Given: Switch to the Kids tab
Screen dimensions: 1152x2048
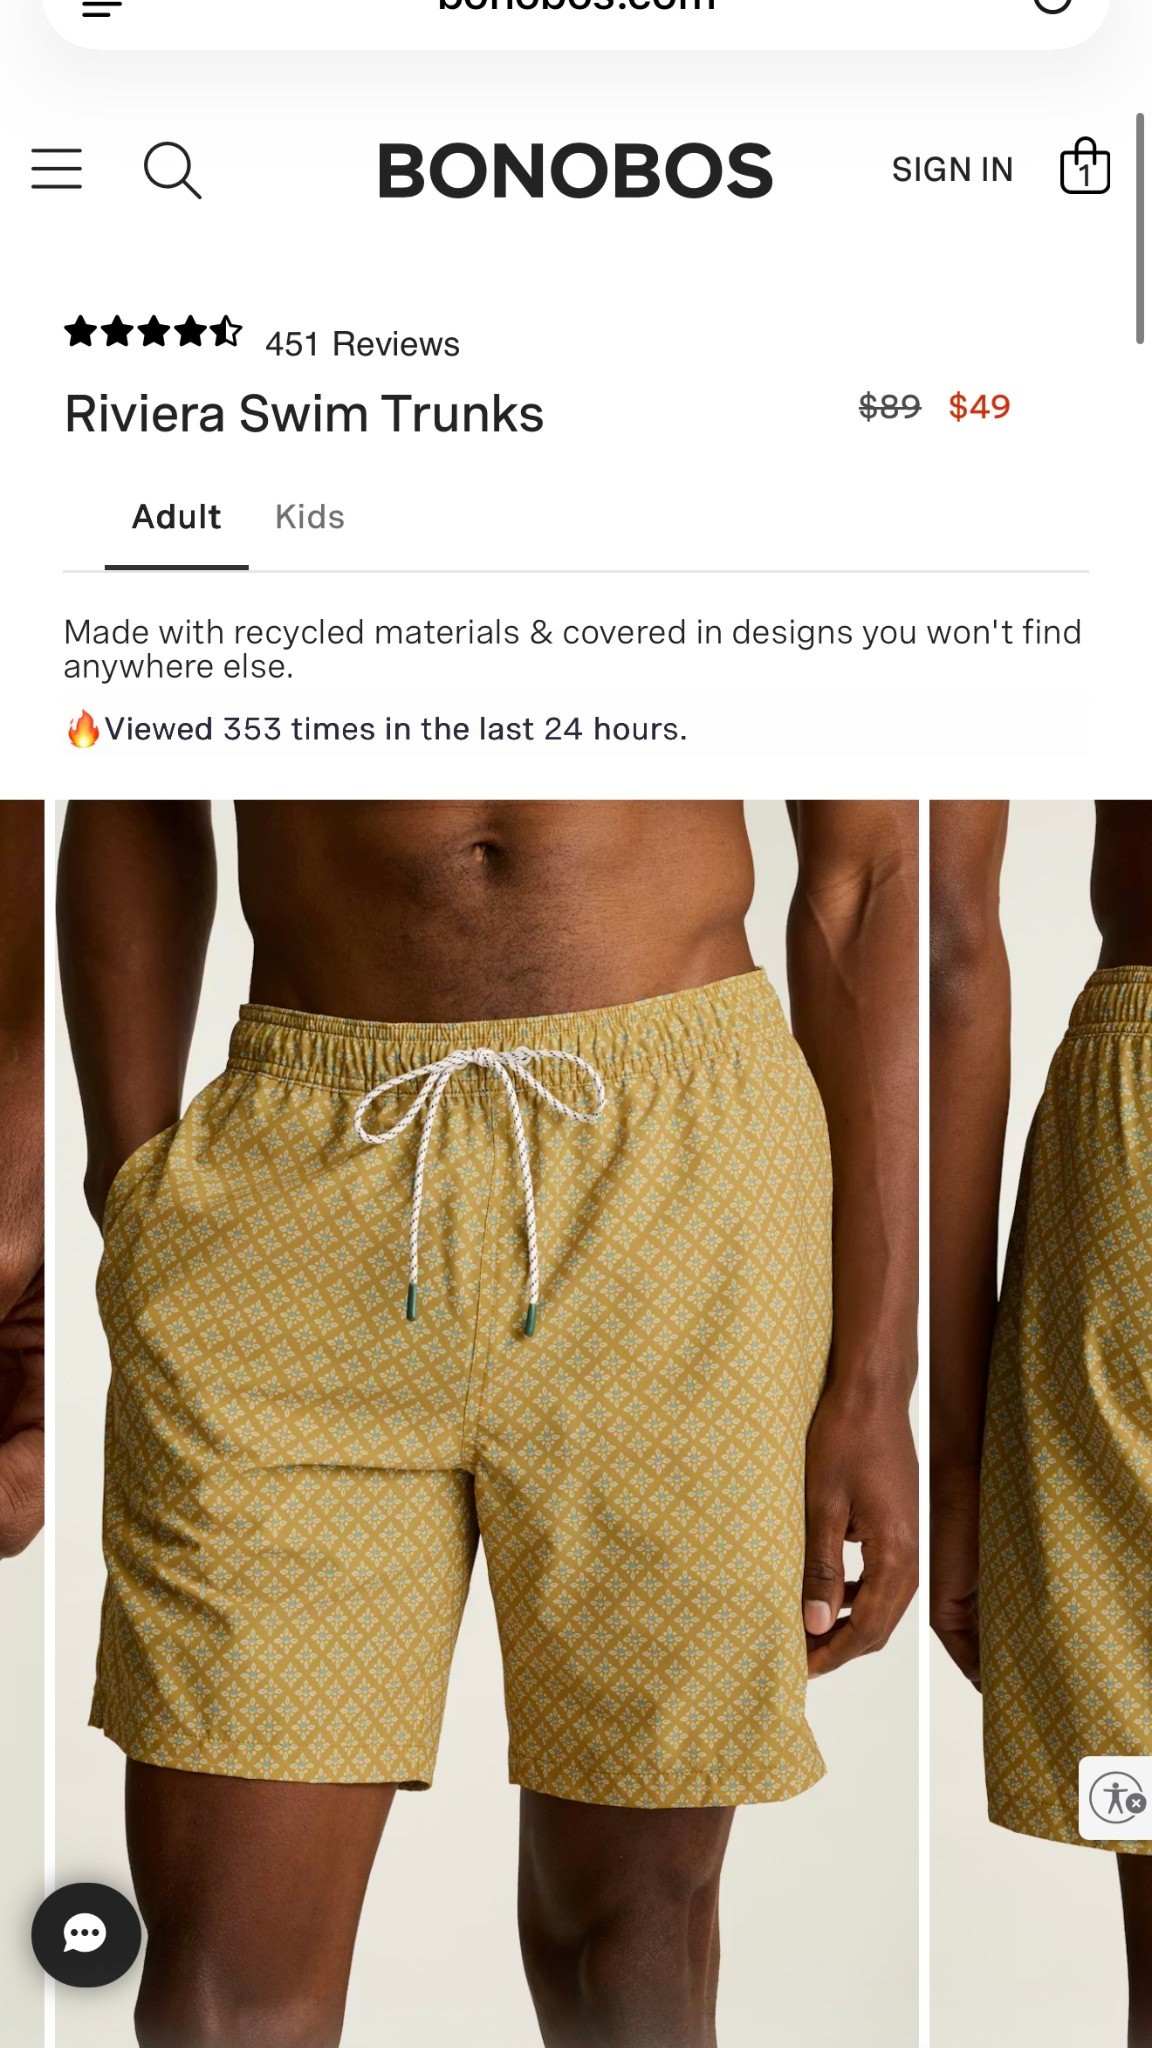Looking at the screenshot, I should [x=310, y=517].
